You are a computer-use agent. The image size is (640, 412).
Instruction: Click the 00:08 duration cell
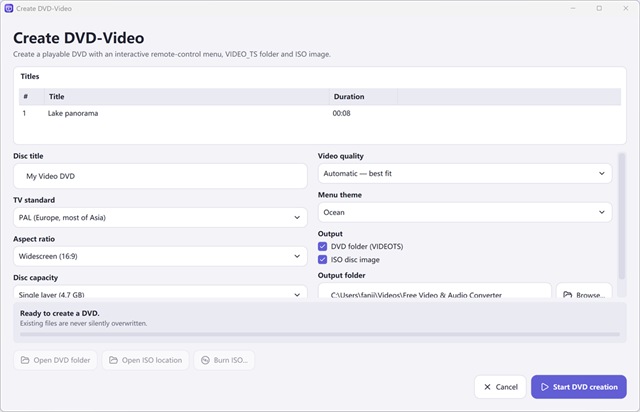pyautogui.click(x=341, y=113)
